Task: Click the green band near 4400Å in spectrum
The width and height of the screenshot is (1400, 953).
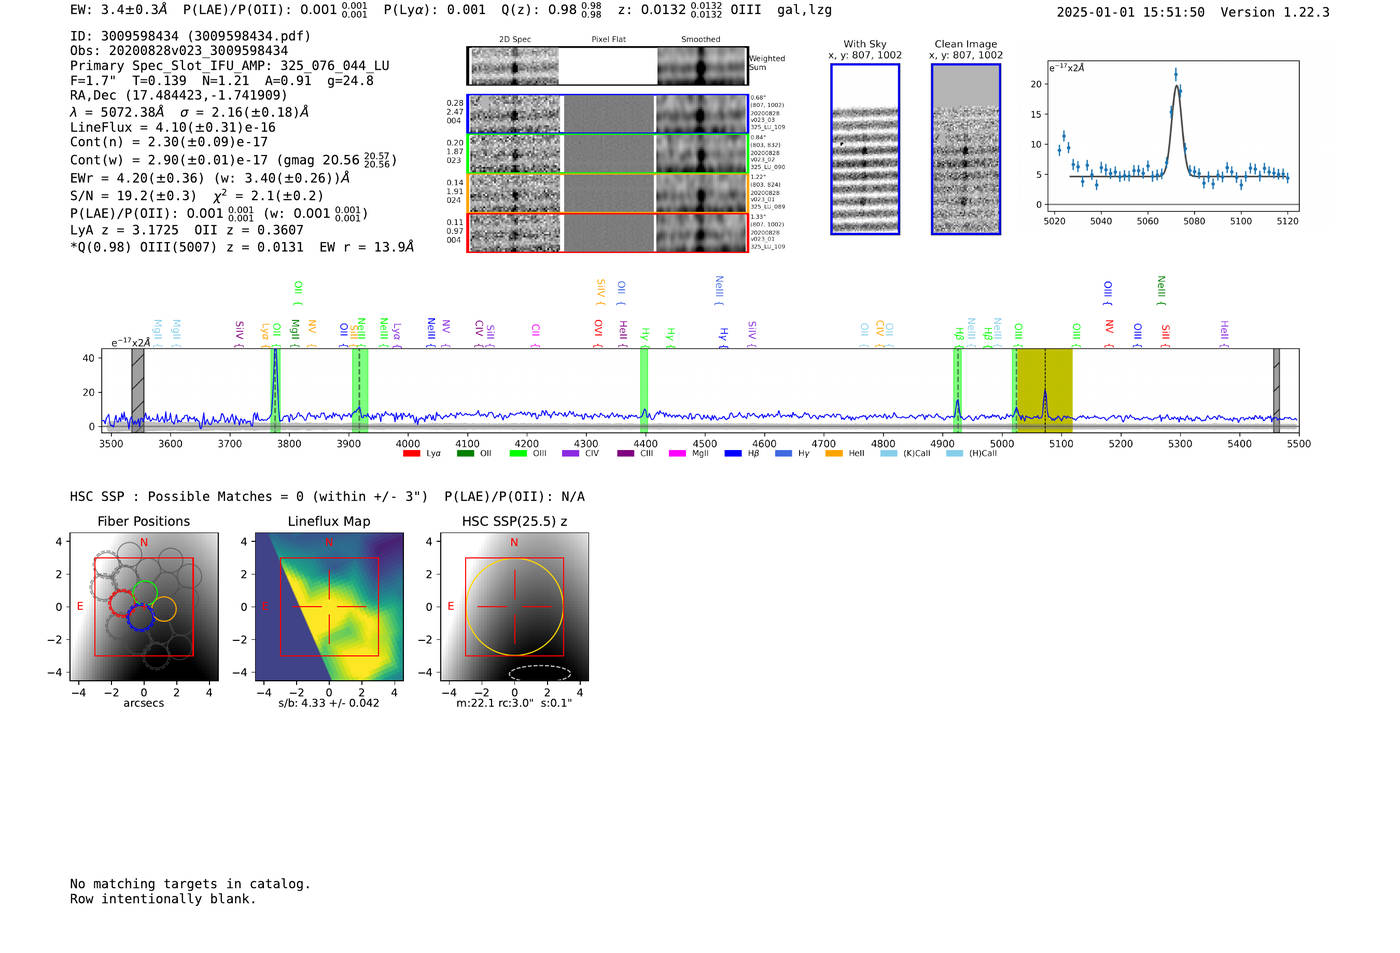Action: [x=644, y=391]
